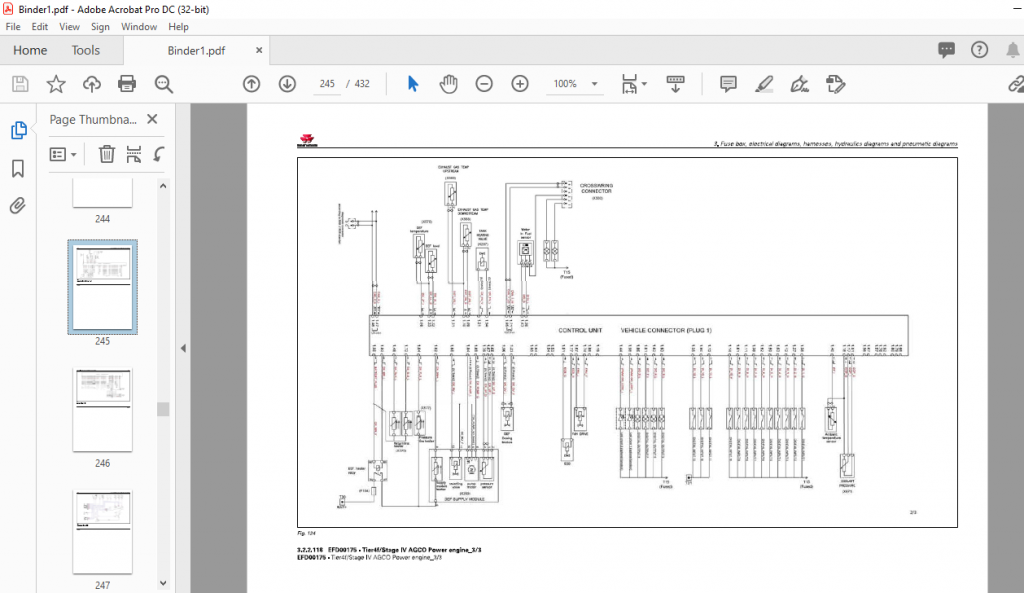Image resolution: width=1024 pixels, height=593 pixels.
Task: Go to previous page arrow
Action: 251,84
